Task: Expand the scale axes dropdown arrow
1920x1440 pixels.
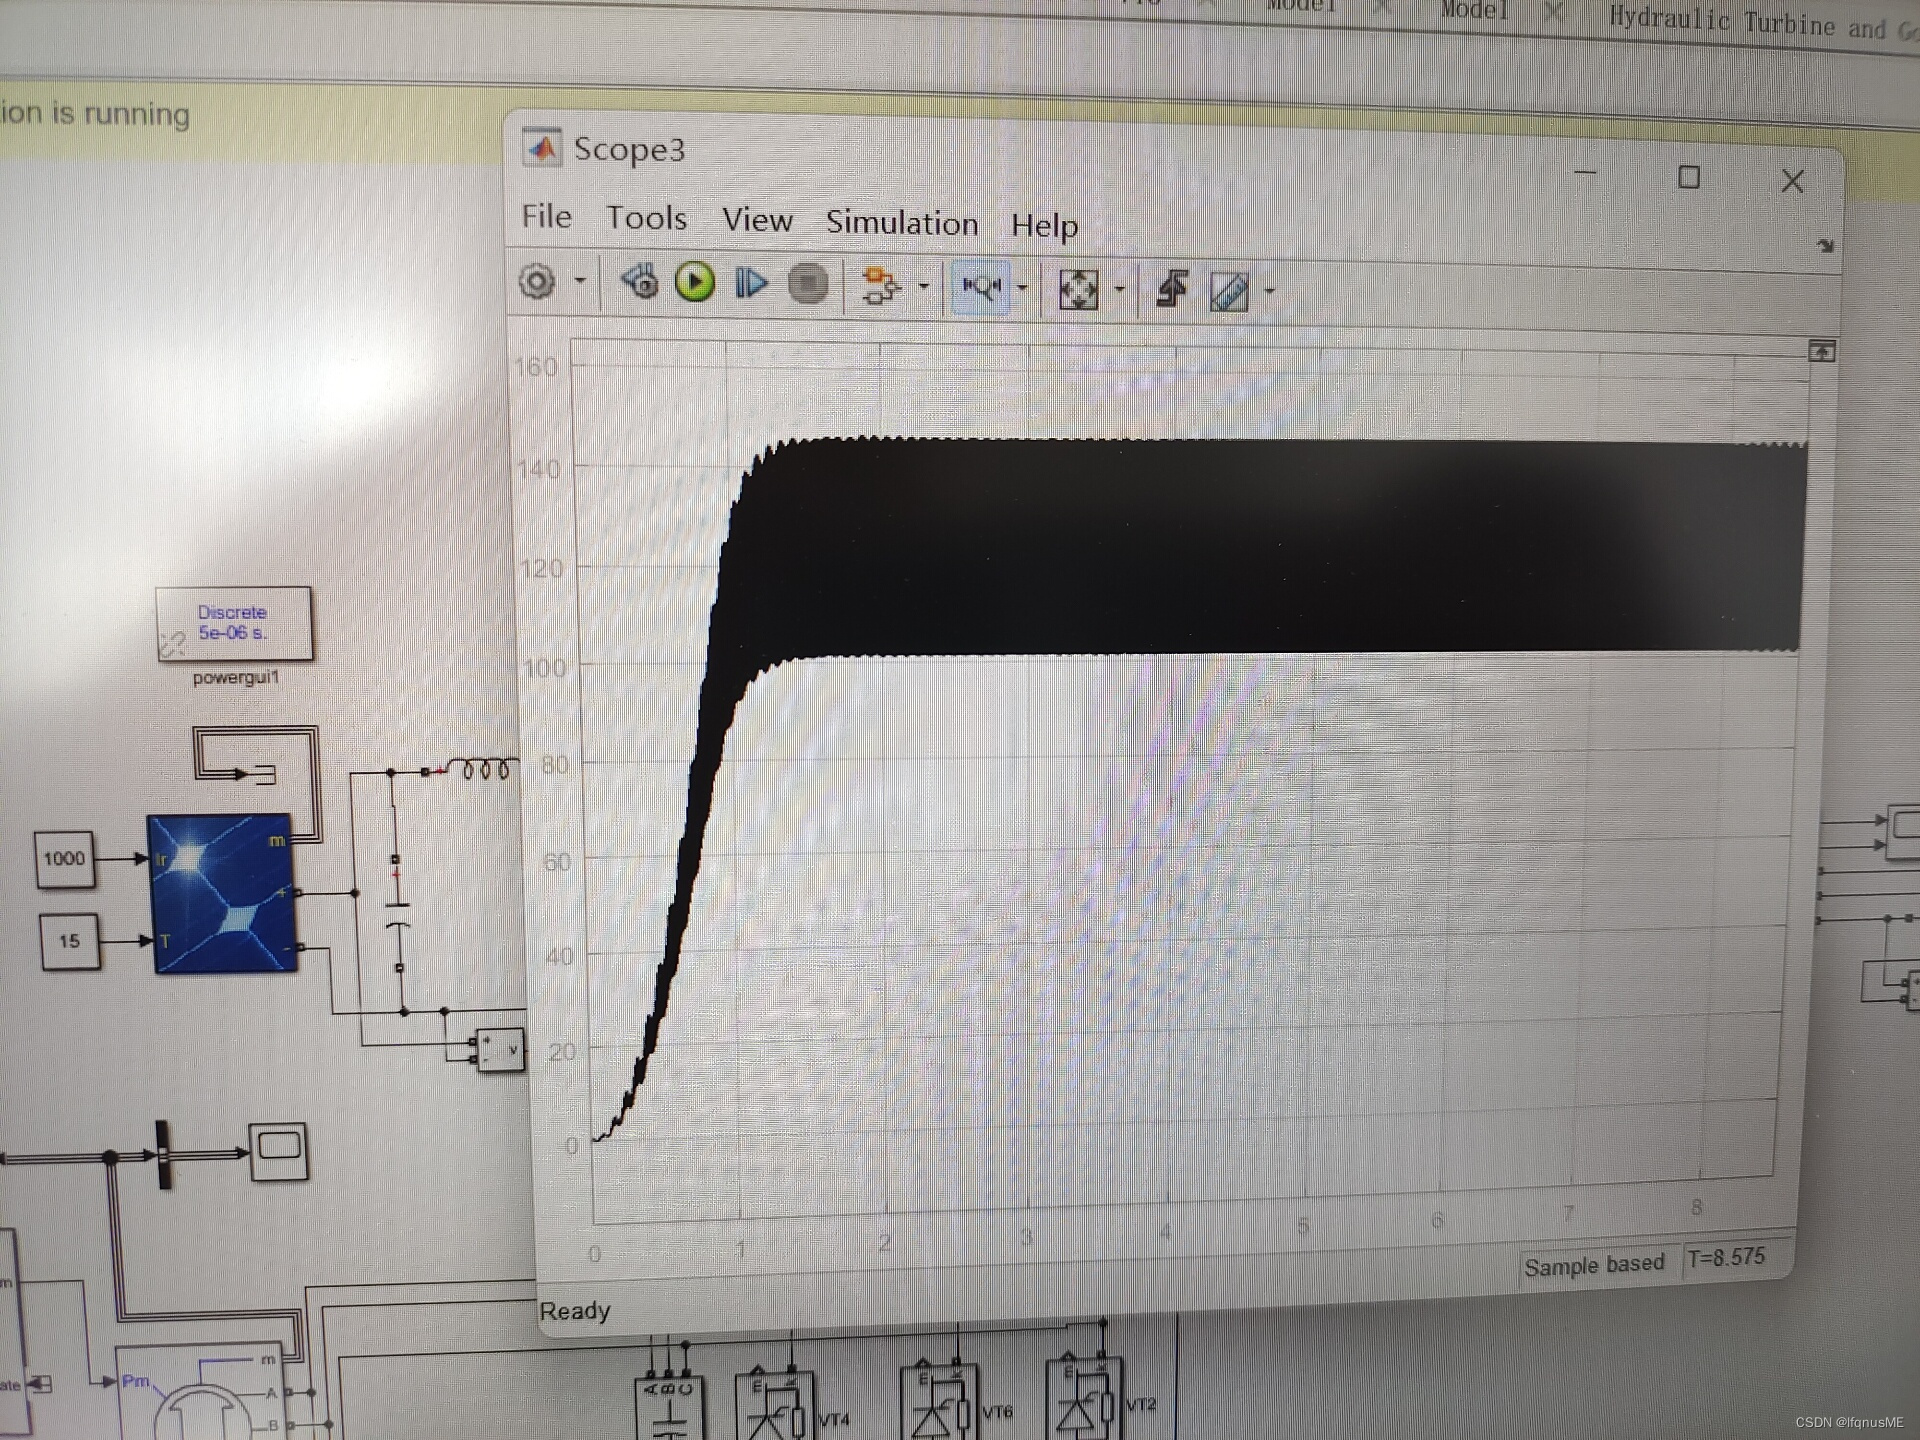Action: coord(1119,290)
